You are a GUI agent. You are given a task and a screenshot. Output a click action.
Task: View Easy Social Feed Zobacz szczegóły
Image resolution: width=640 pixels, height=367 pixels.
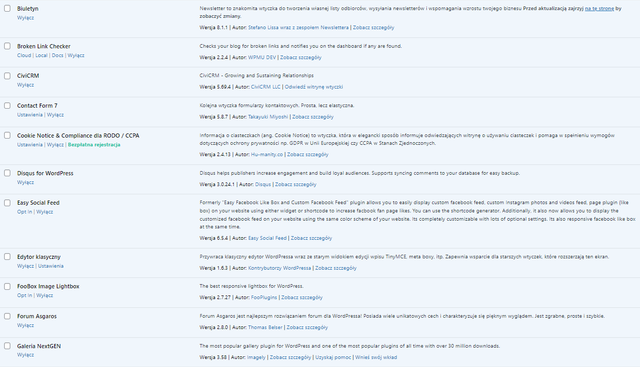point(311,238)
